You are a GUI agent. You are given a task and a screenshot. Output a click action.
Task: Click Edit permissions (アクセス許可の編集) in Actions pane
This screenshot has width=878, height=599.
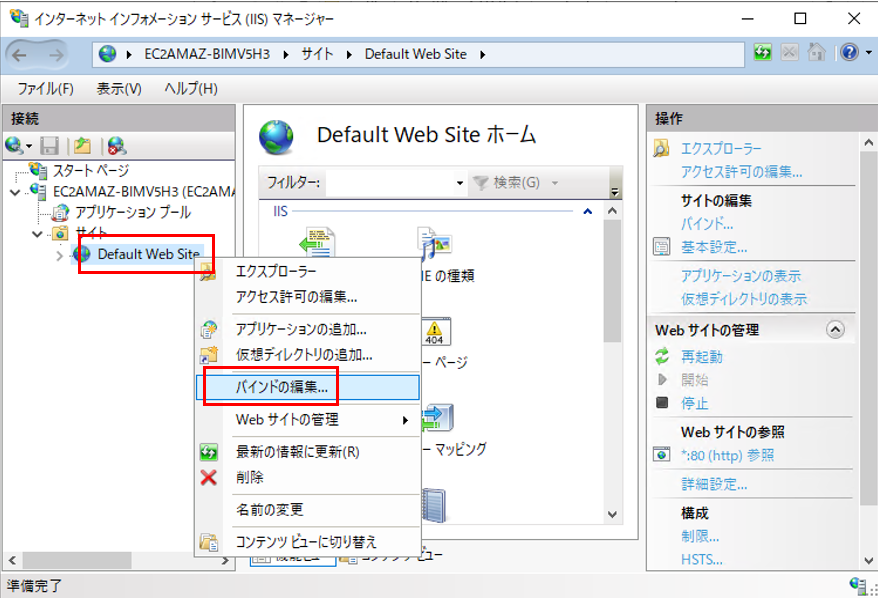[x=741, y=171]
